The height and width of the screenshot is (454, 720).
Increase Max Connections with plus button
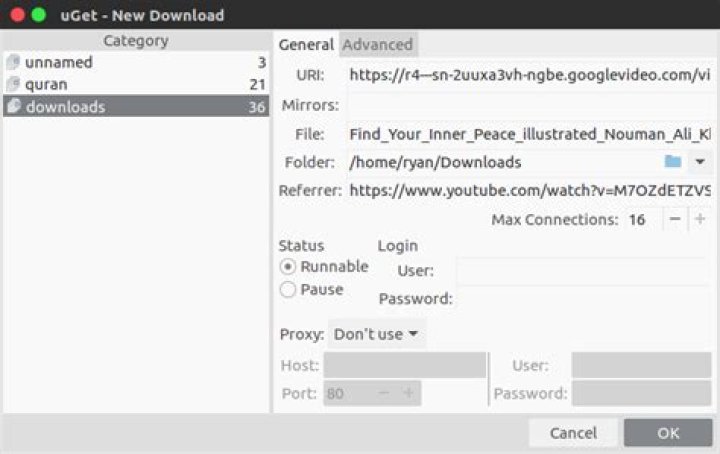tap(700, 219)
